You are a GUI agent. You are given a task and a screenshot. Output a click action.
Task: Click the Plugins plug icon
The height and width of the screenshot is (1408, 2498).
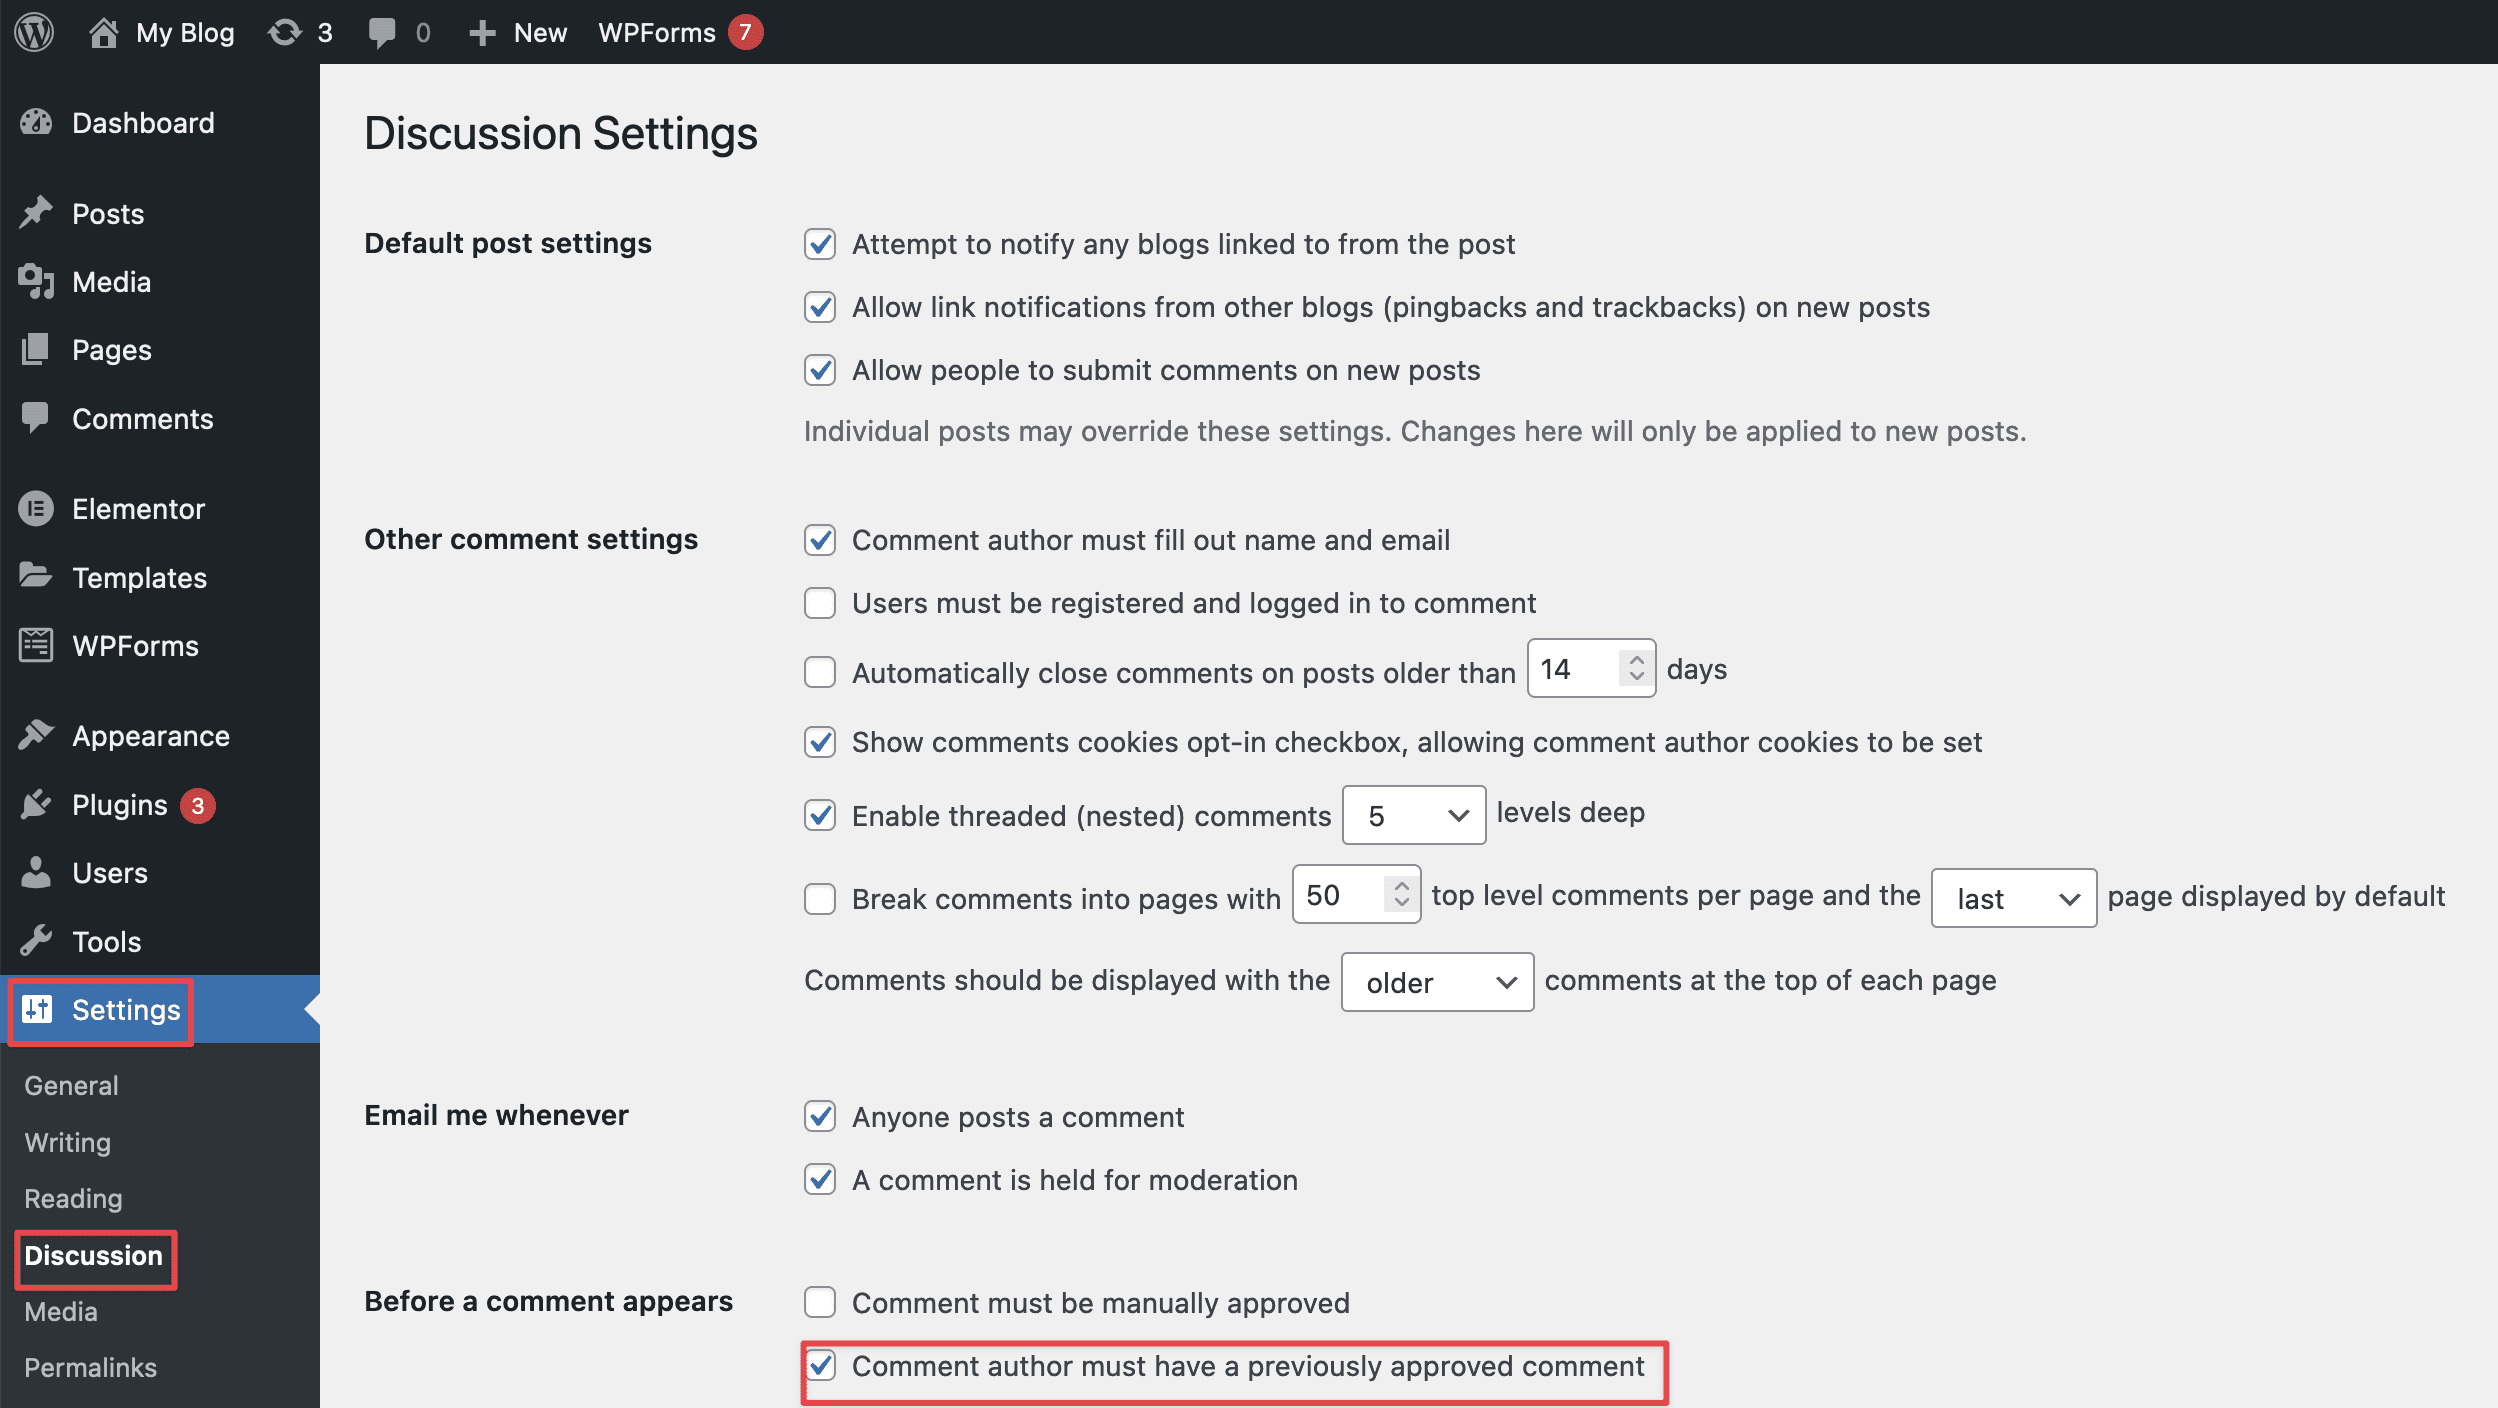coord(36,805)
